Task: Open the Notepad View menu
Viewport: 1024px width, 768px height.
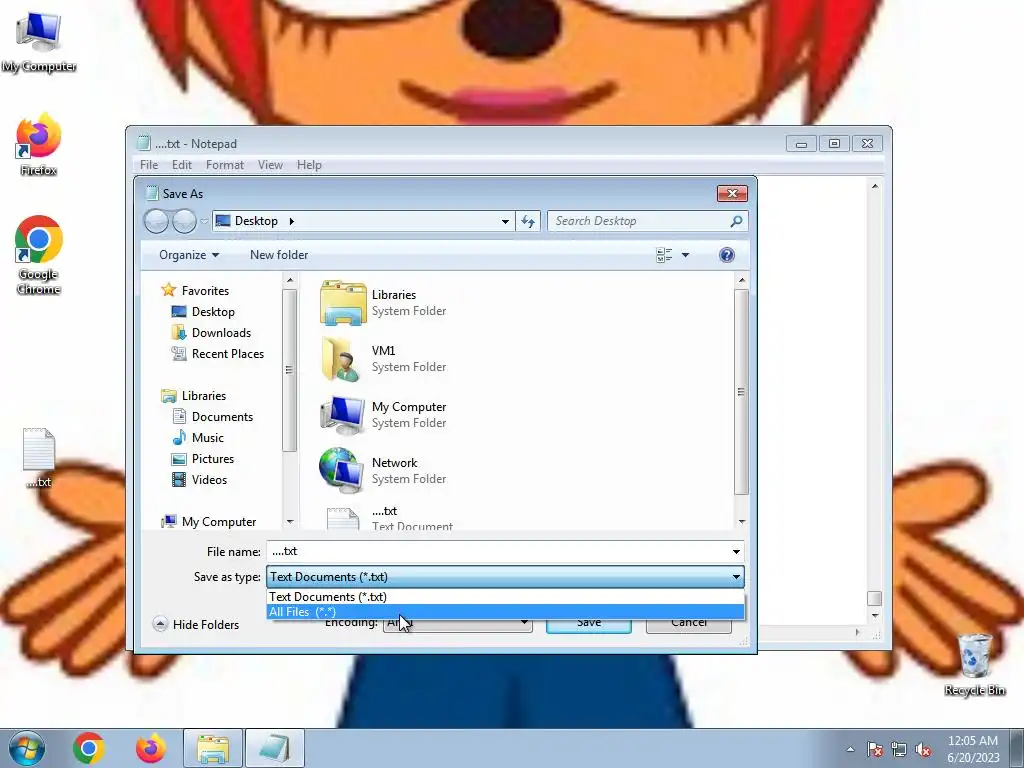Action: point(270,165)
